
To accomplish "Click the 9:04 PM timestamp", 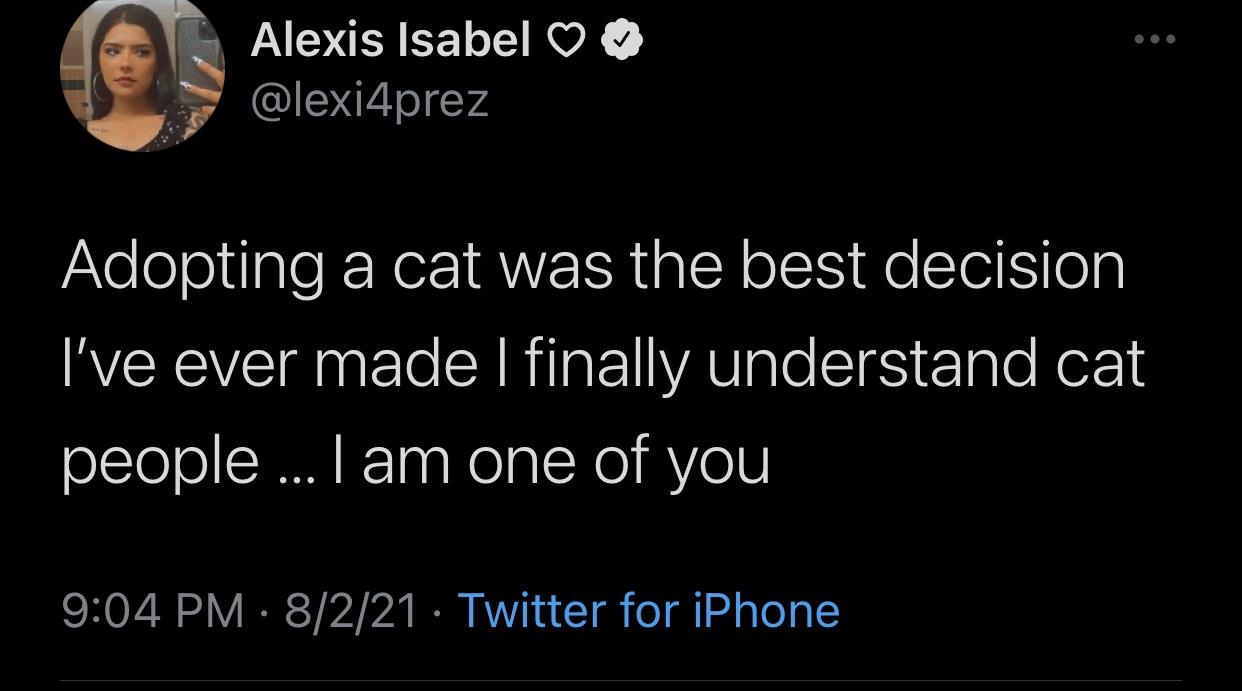I will [x=152, y=610].
